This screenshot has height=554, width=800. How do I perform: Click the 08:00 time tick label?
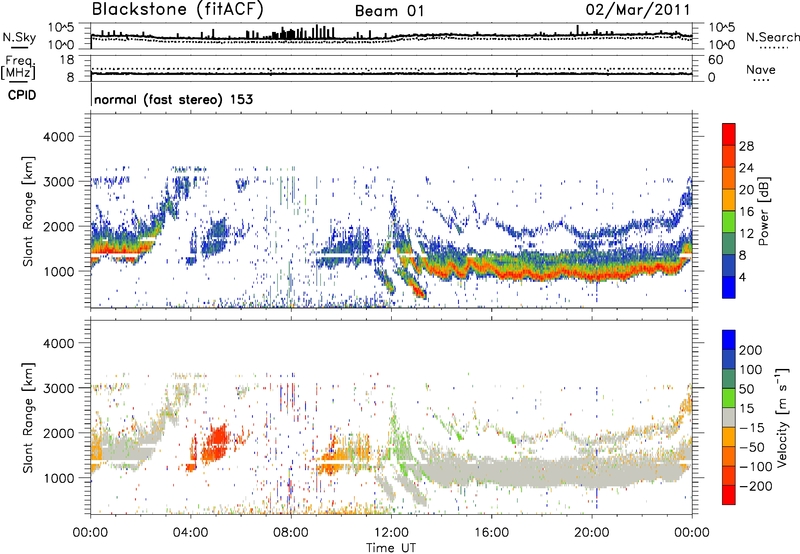pos(291,533)
